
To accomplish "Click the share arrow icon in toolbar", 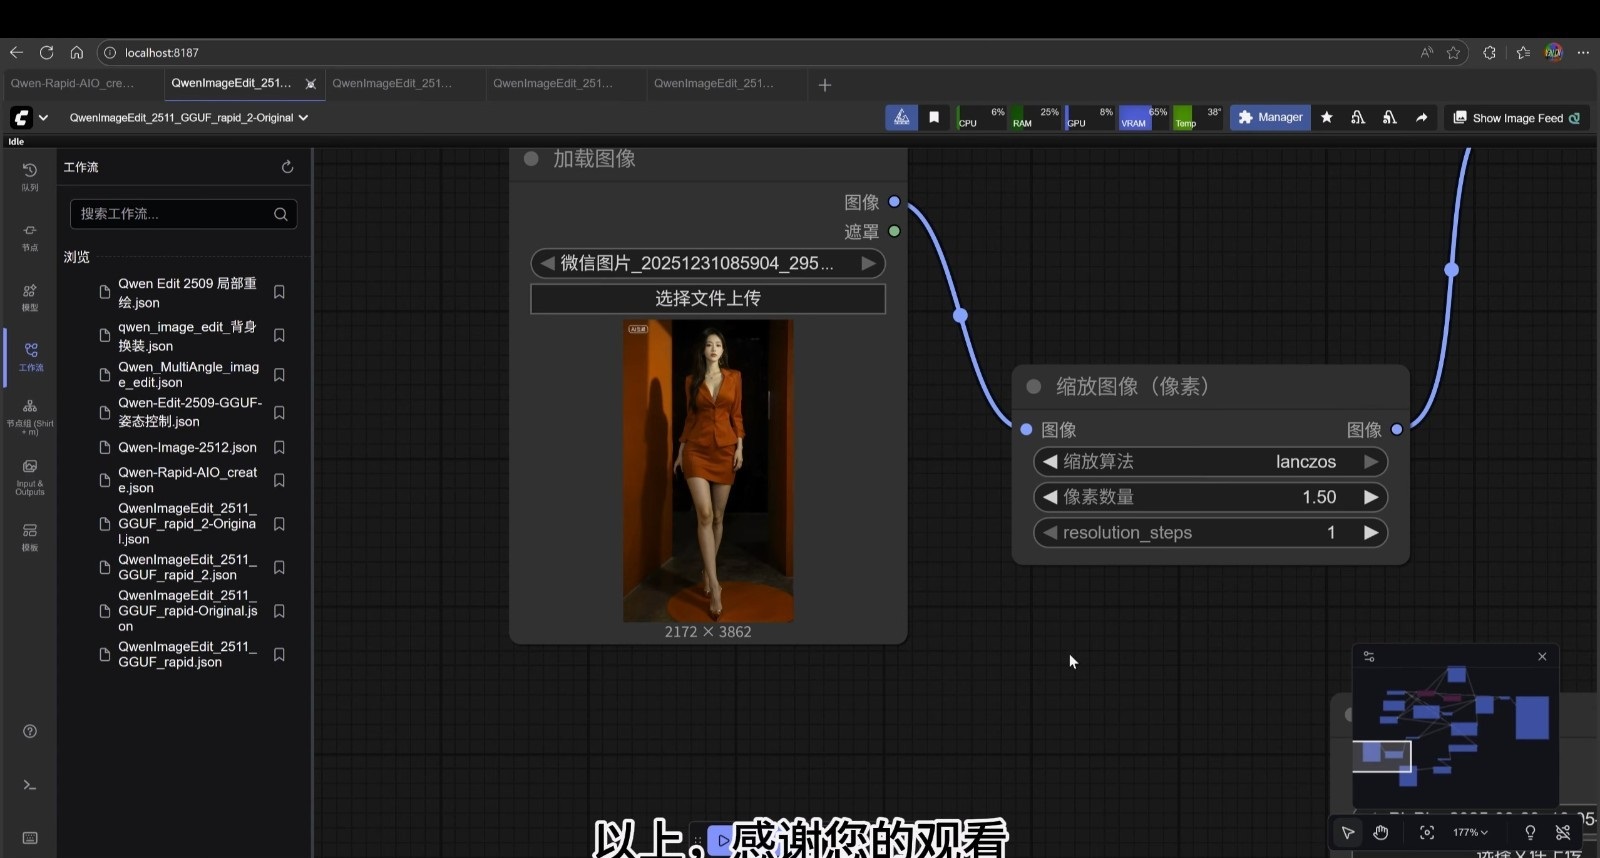I will tap(1421, 118).
